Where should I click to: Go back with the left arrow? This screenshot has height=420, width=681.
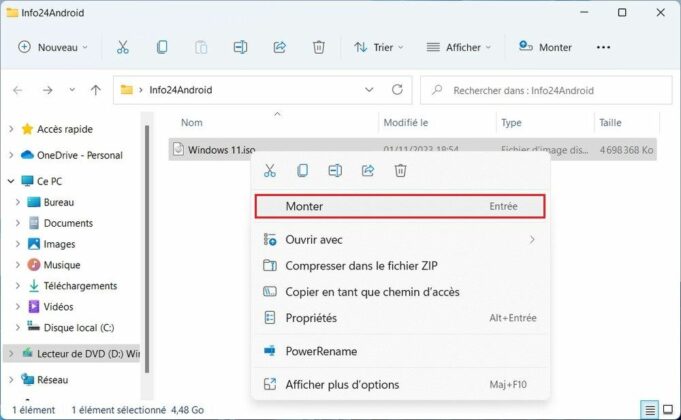18,90
